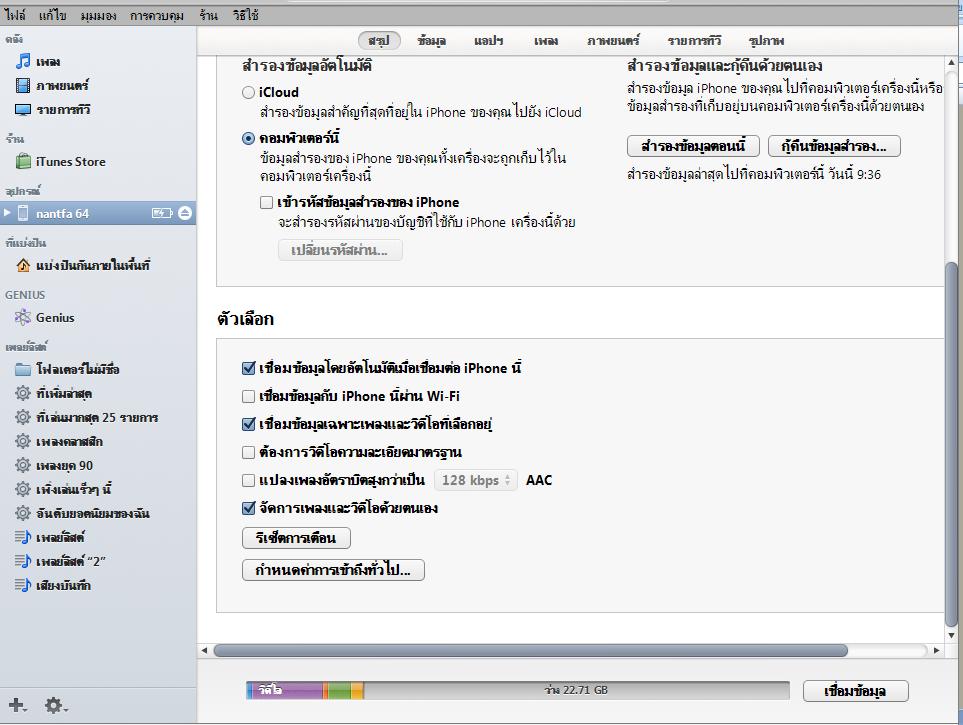
Task: Click the horizontal scrollbar left arrow
Action: pos(205,650)
